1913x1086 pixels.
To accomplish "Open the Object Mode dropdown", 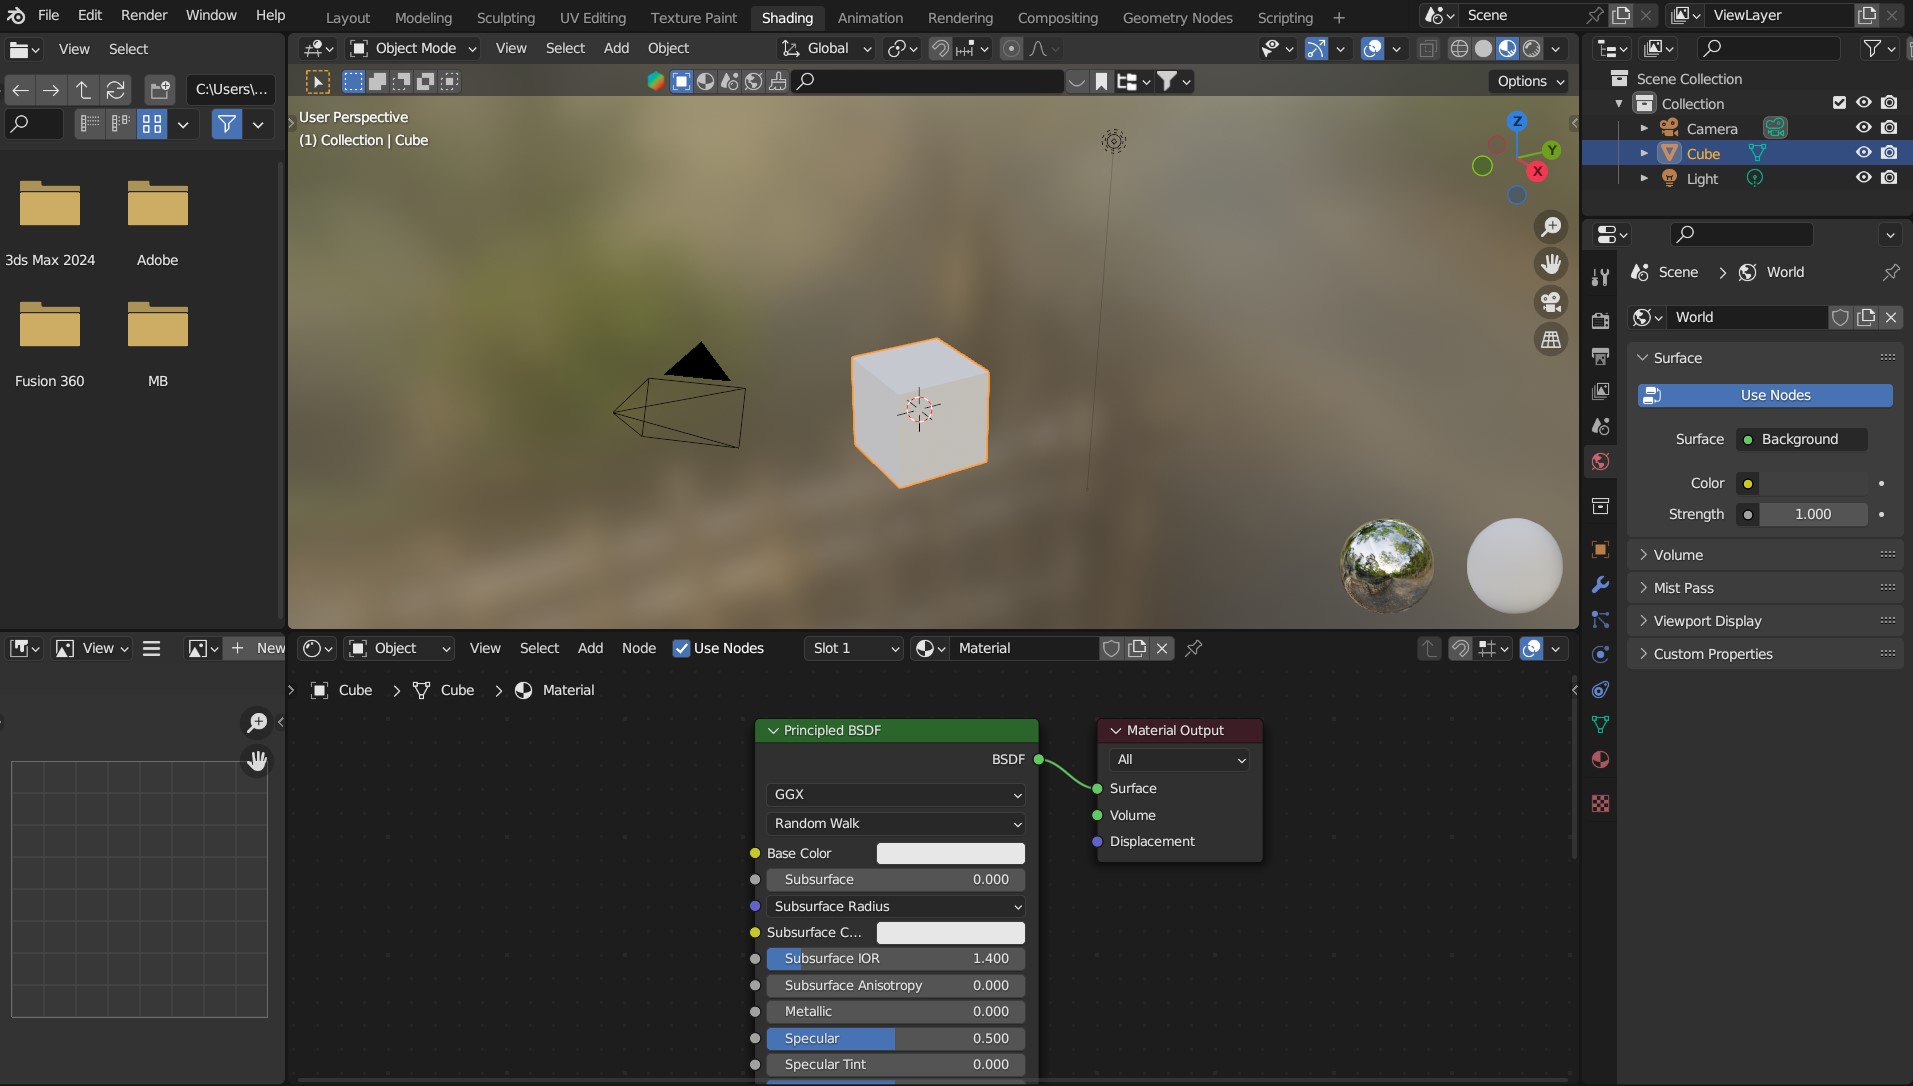I will [414, 48].
